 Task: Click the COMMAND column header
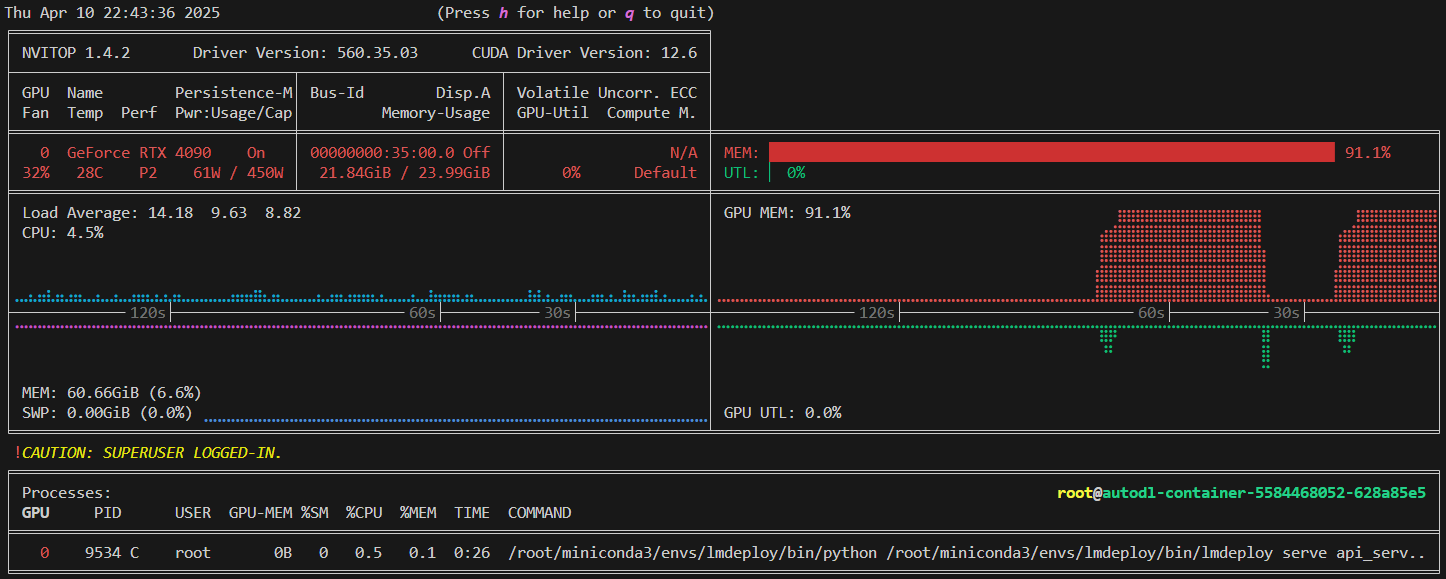pyautogui.click(x=539, y=512)
